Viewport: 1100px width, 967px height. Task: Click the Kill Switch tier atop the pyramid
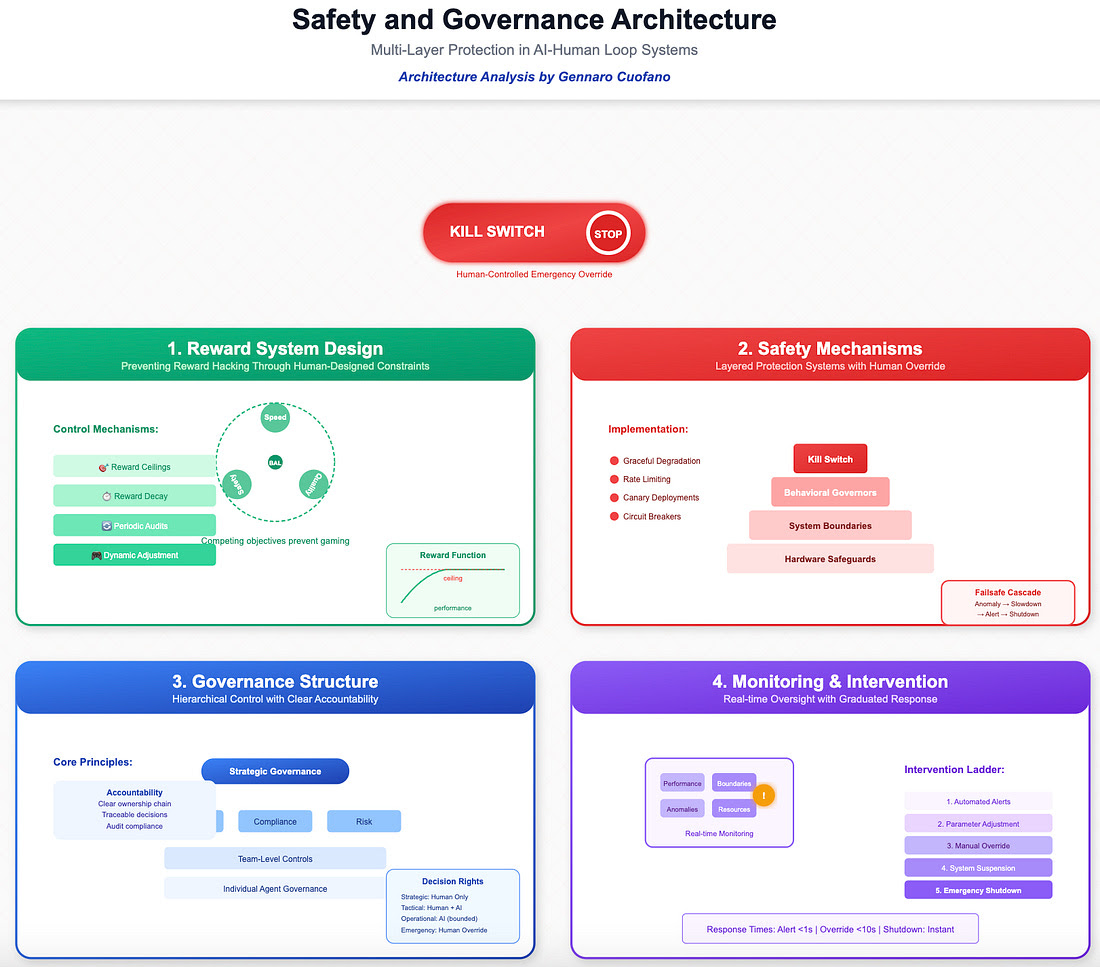(x=830, y=459)
